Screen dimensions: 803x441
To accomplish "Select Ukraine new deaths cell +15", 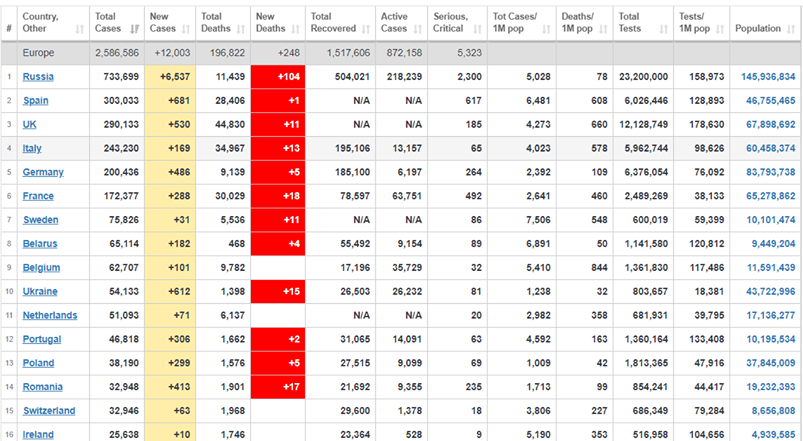I will coord(278,291).
